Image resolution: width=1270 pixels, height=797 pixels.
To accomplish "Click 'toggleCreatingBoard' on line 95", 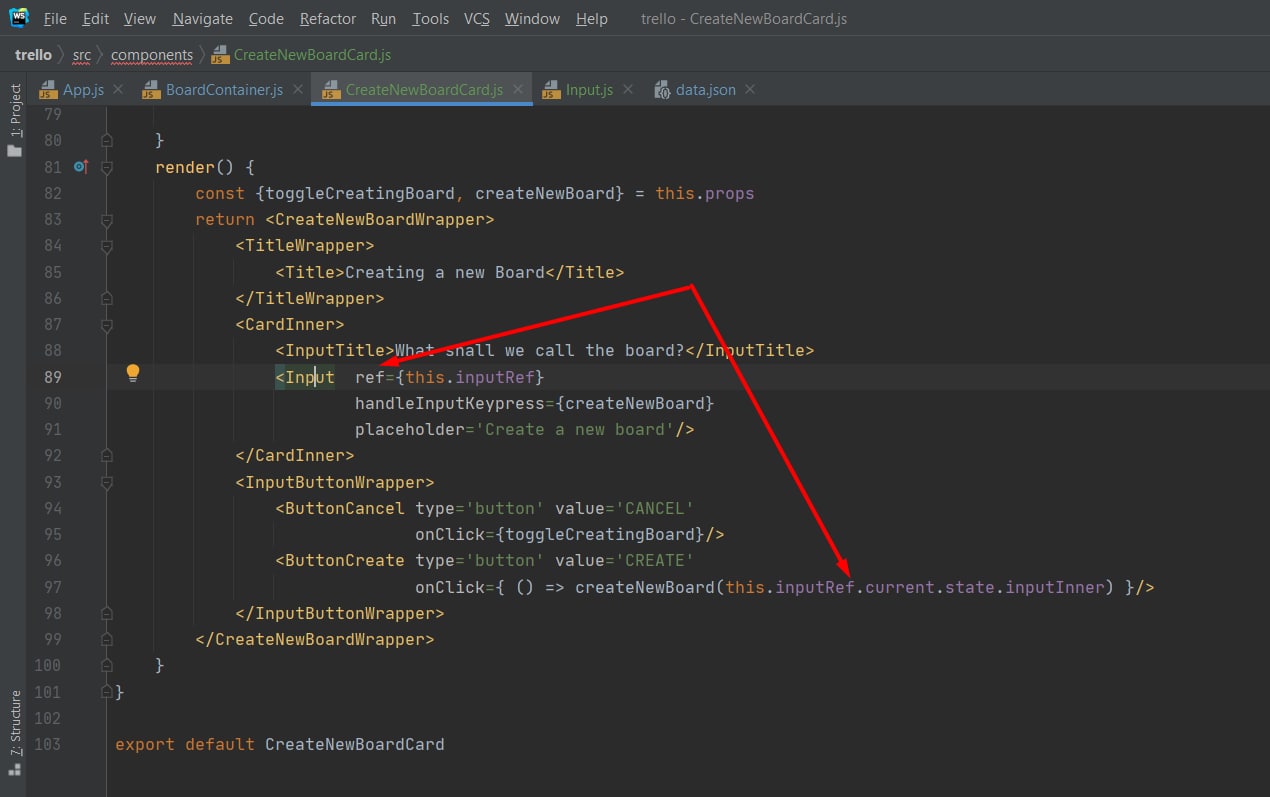I will [600, 534].
